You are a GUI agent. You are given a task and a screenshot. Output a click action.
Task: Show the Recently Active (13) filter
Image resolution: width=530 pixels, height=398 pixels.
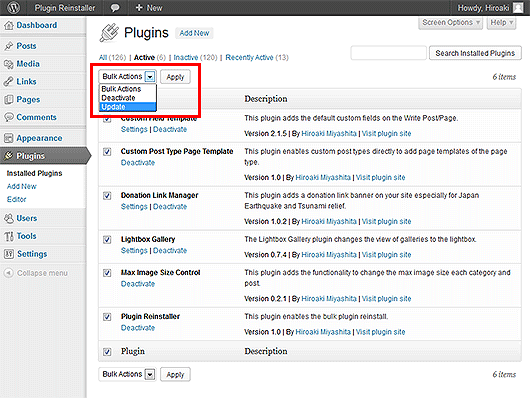coord(257,57)
